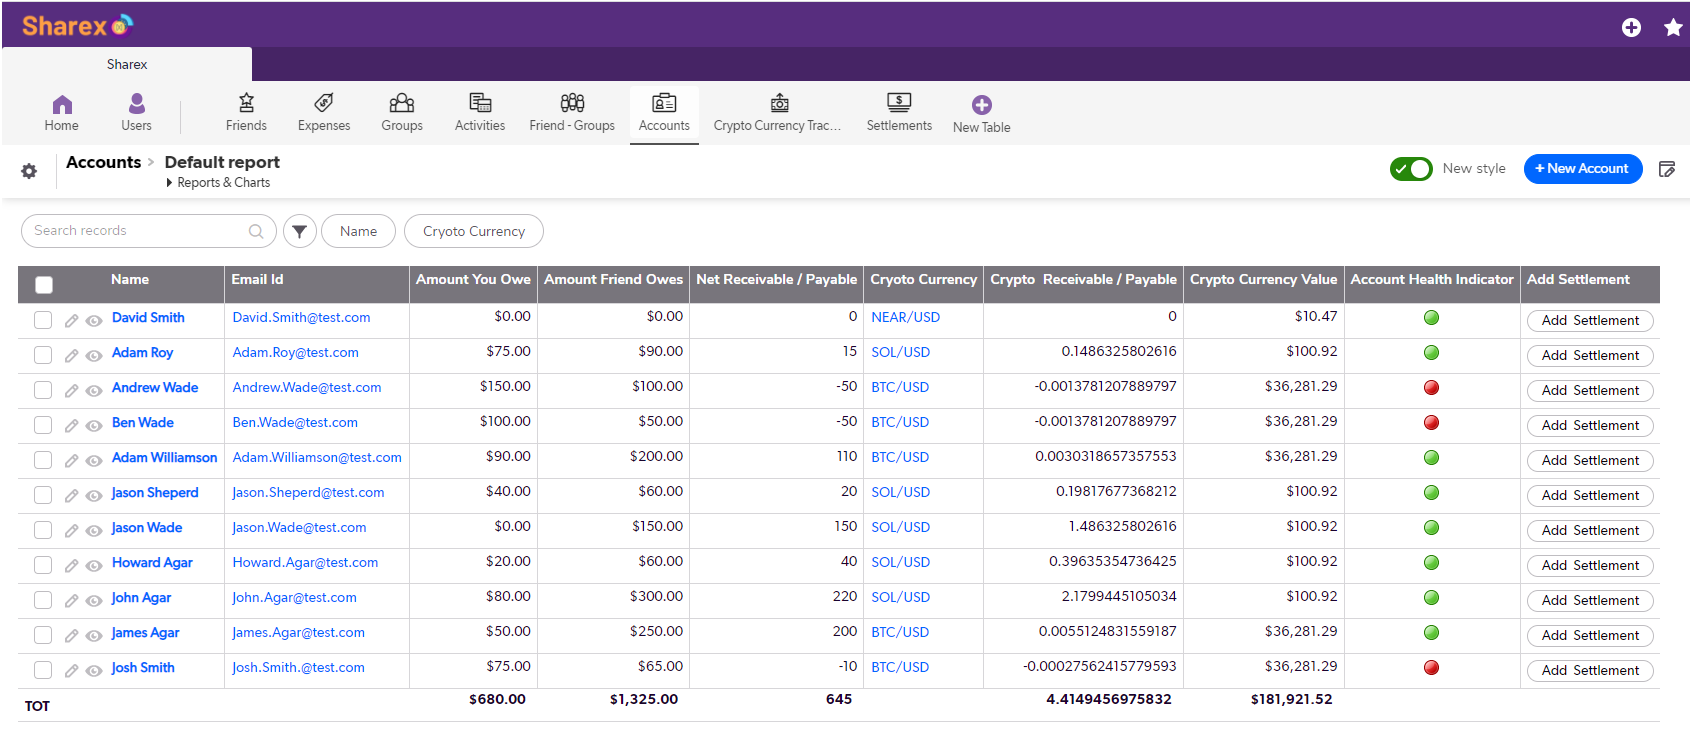Image resolution: width=1690 pixels, height=744 pixels.
Task: Edit David Smith row with pencil icon
Action: pos(72,321)
